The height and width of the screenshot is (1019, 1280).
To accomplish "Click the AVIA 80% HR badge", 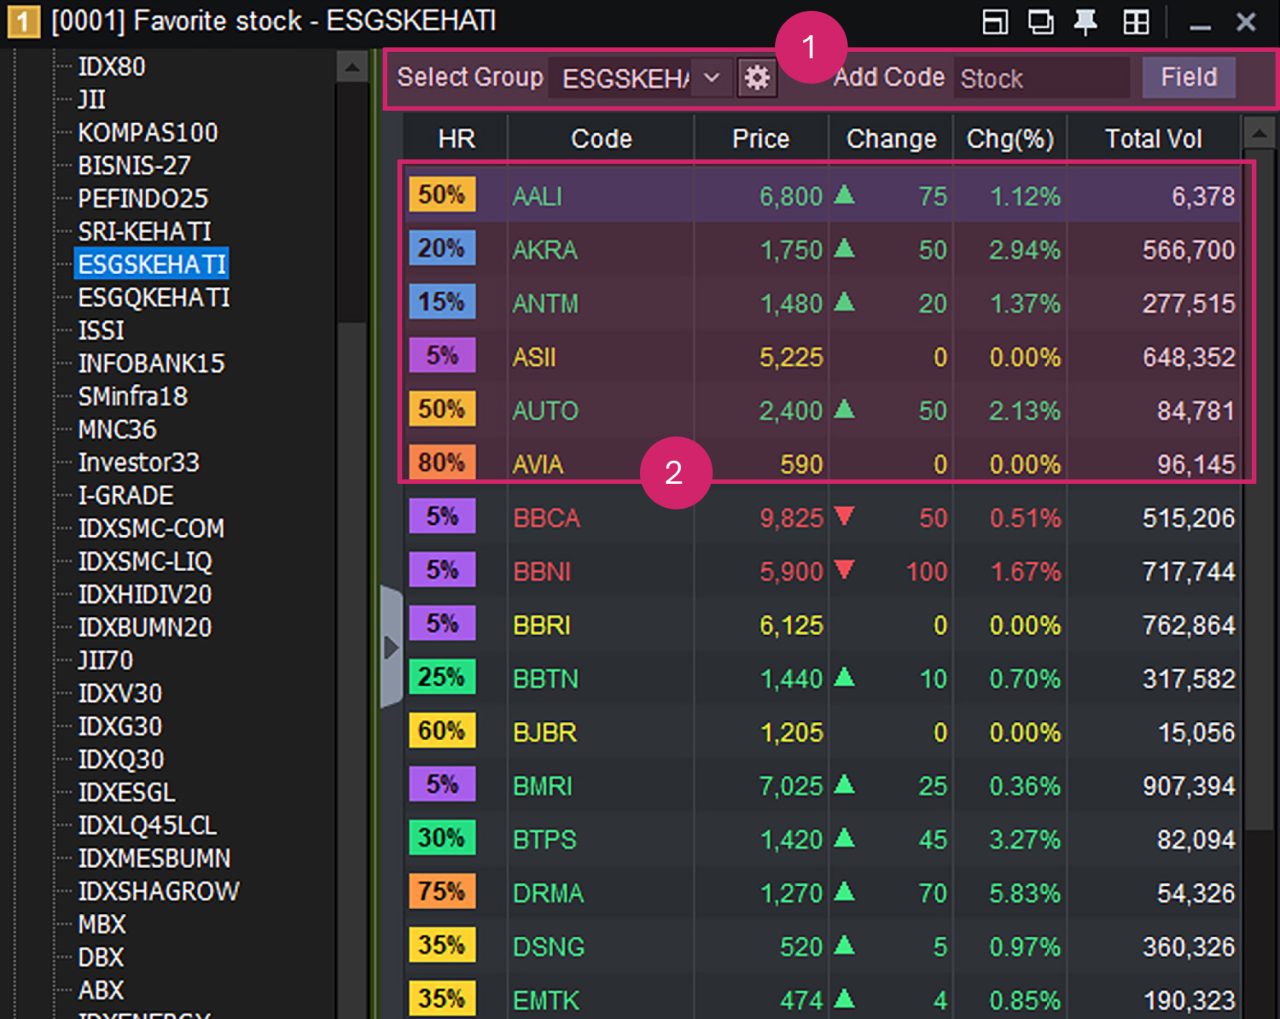I will pyautogui.click(x=441, y=463).
